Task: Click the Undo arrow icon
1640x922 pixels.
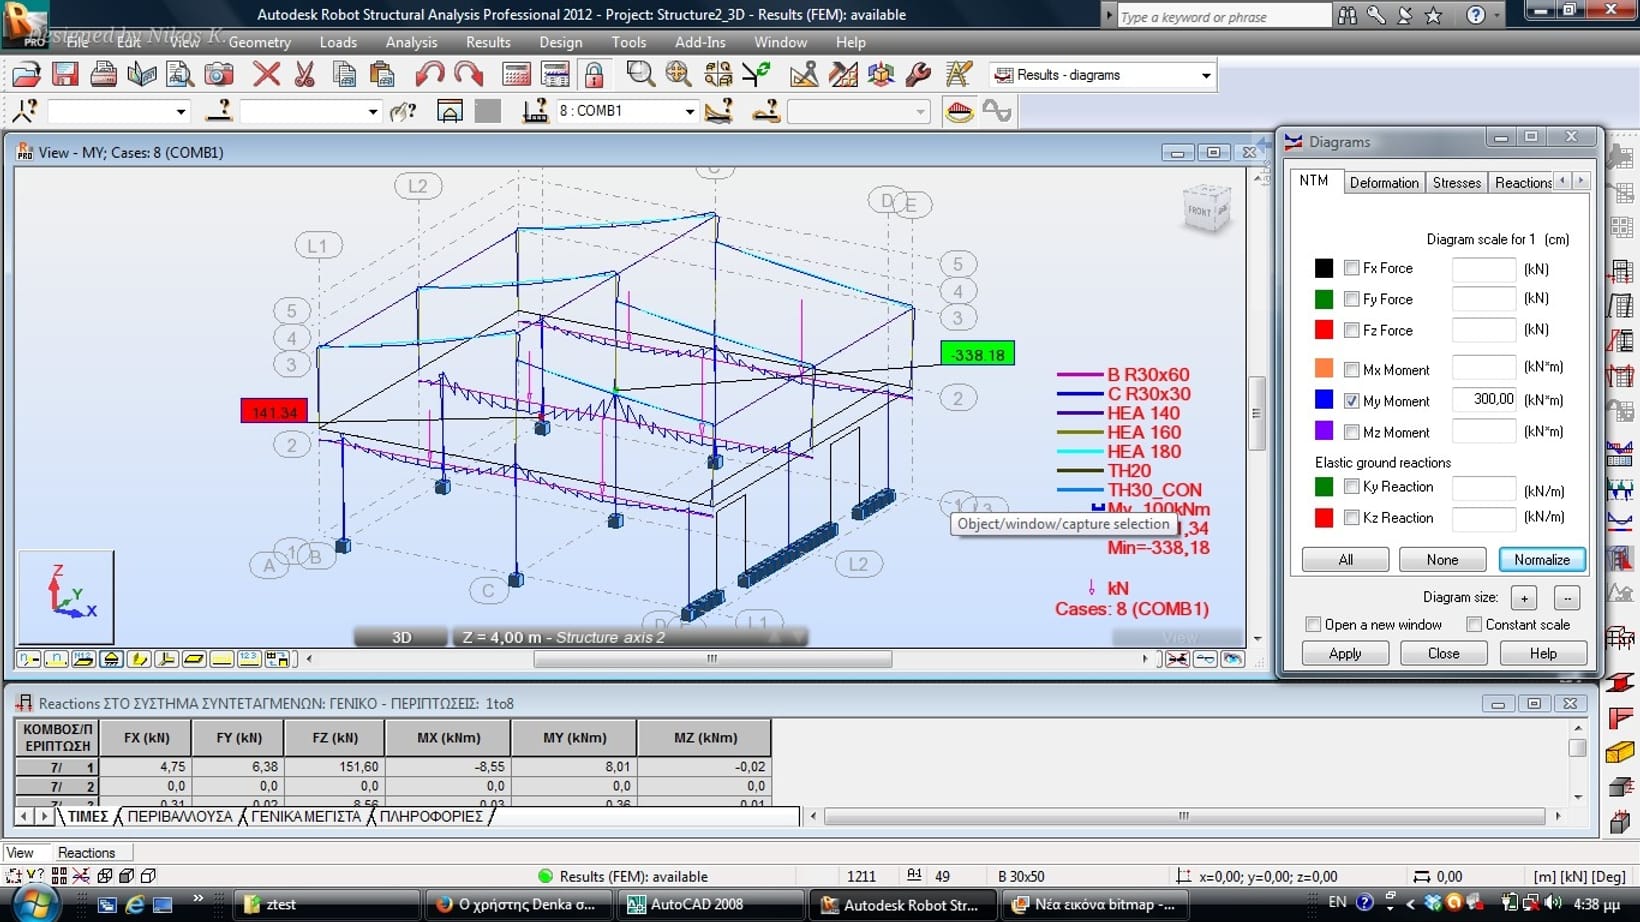Action: (430, 75)
